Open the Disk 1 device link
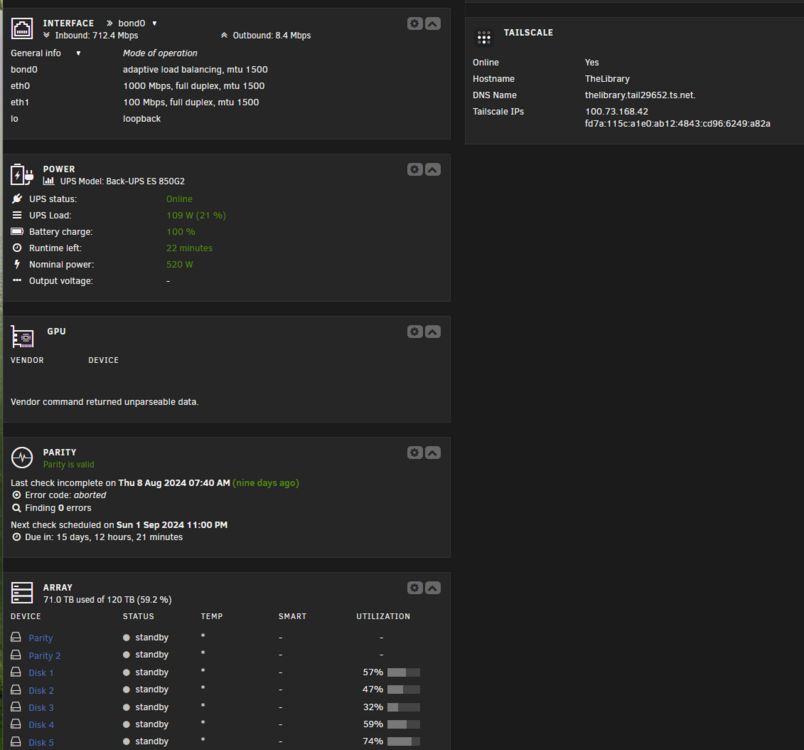The height and width of the screenshot is (750, 804). pyautogui.click(x=41, y=673)
